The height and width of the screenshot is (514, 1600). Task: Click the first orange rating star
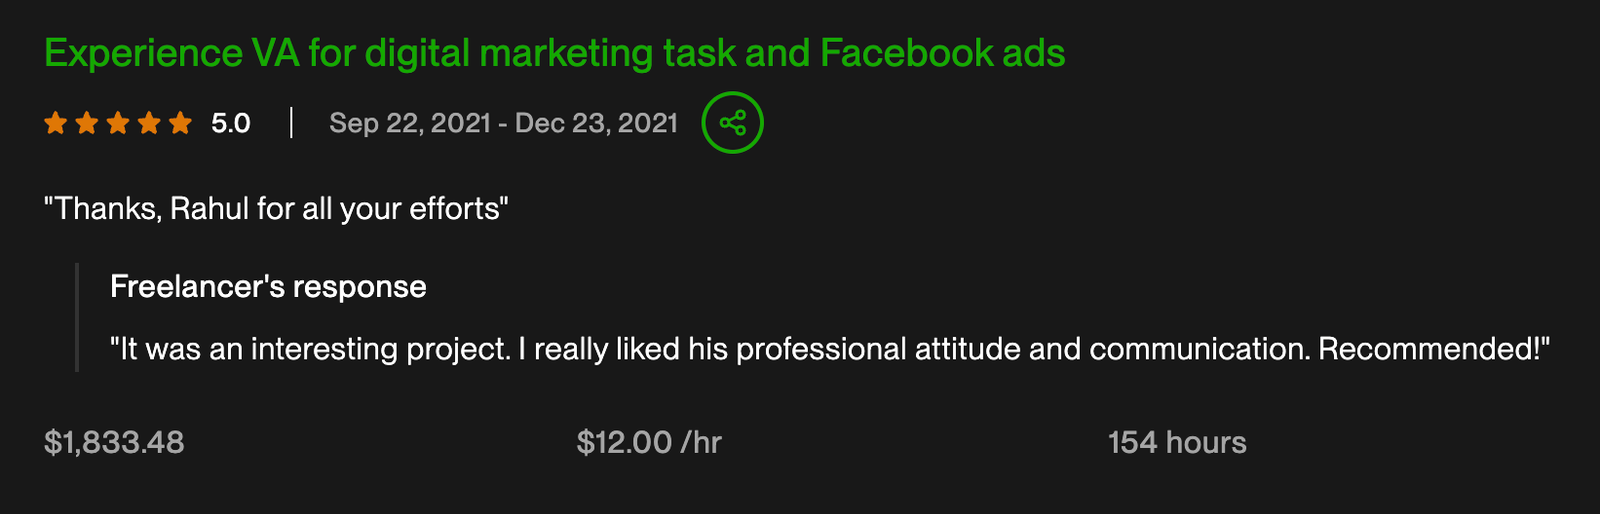point(56,123)
